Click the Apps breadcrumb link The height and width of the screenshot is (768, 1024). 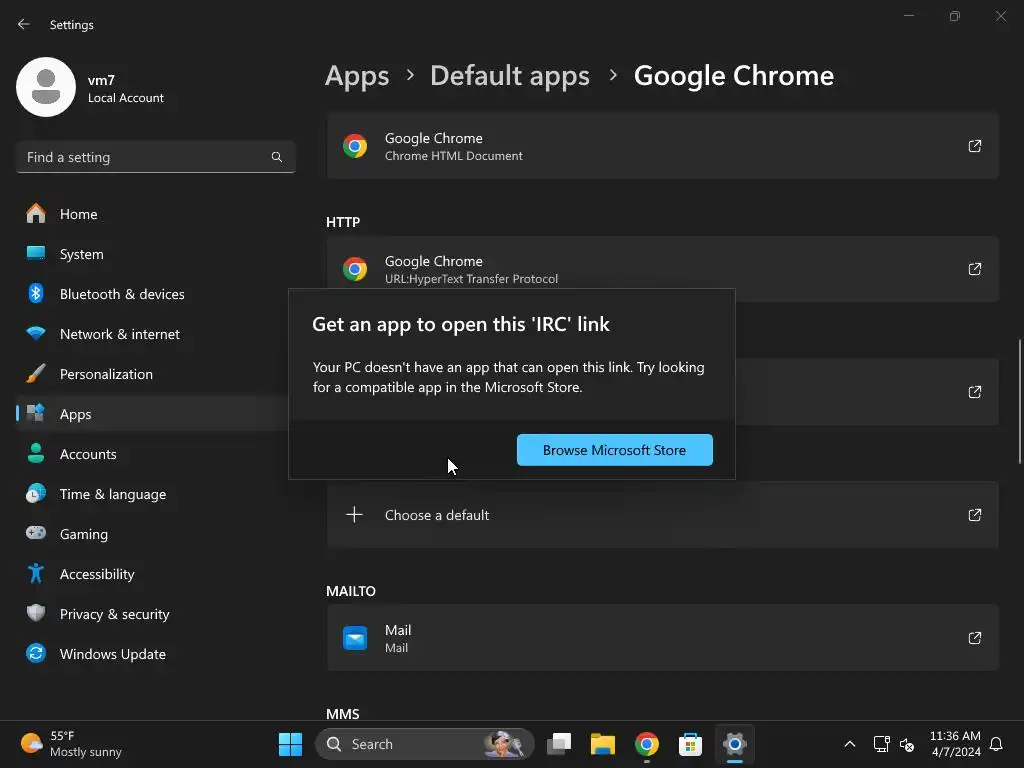coord(357,76)
